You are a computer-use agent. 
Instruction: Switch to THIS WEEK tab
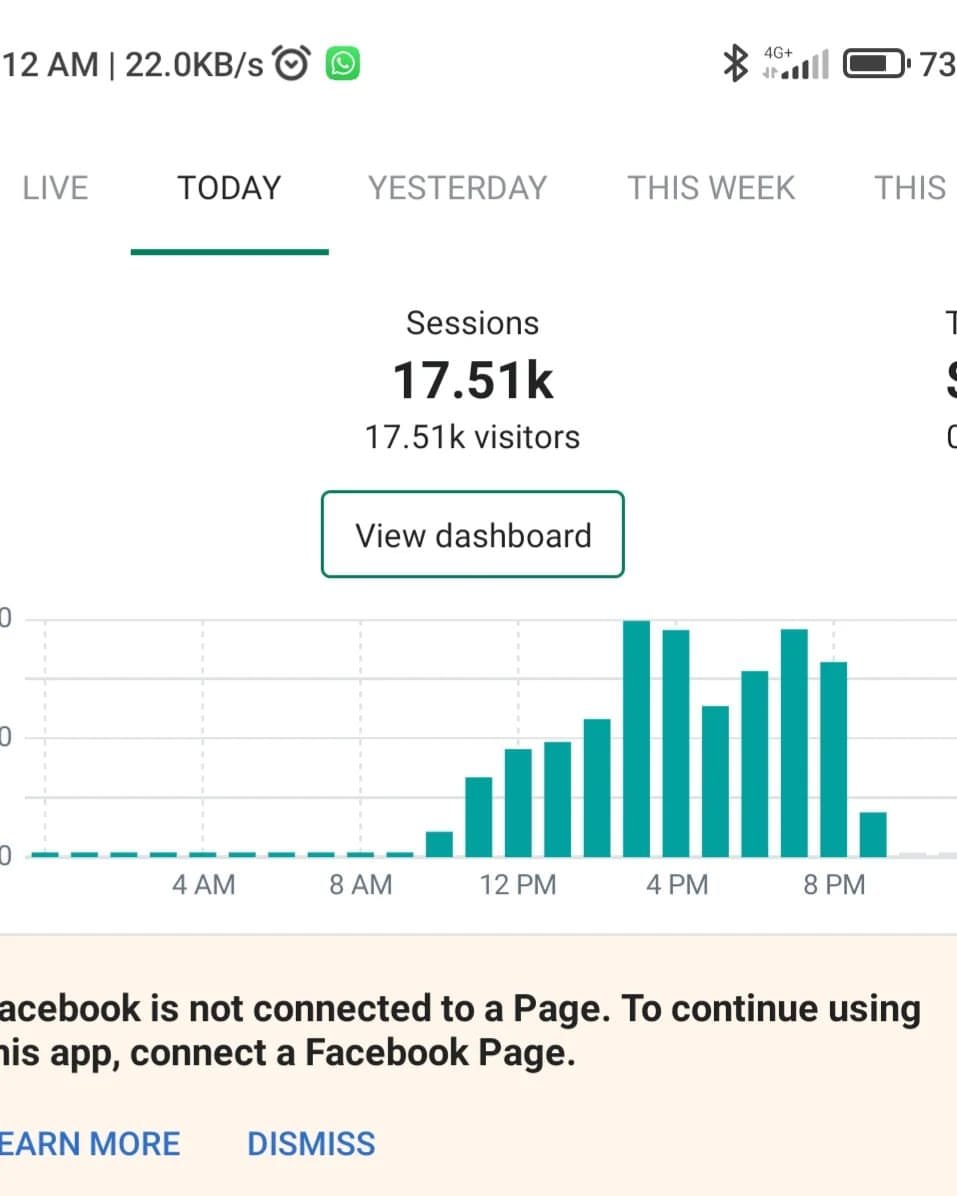711,188
